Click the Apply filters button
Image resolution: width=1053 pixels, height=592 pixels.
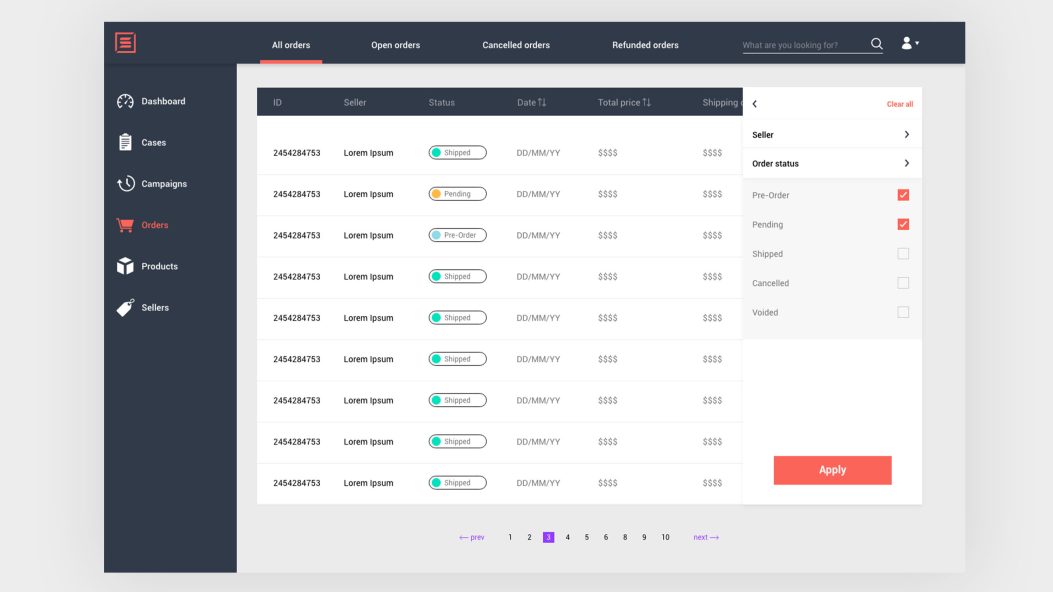pos(832,469)
